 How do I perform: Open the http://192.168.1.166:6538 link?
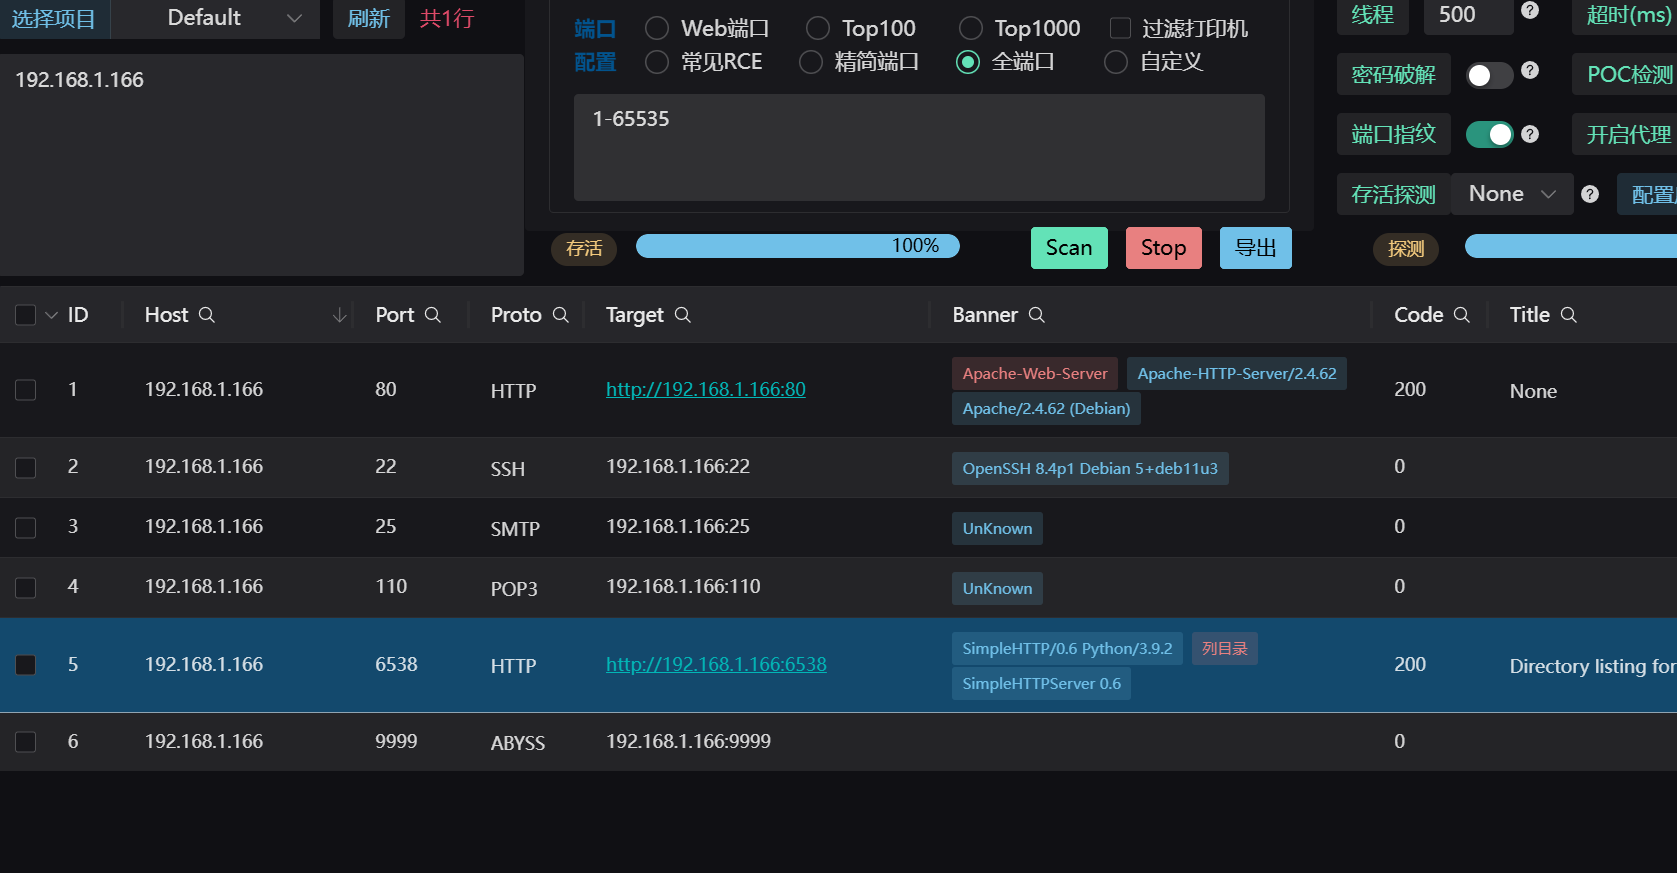coord(716,664)
